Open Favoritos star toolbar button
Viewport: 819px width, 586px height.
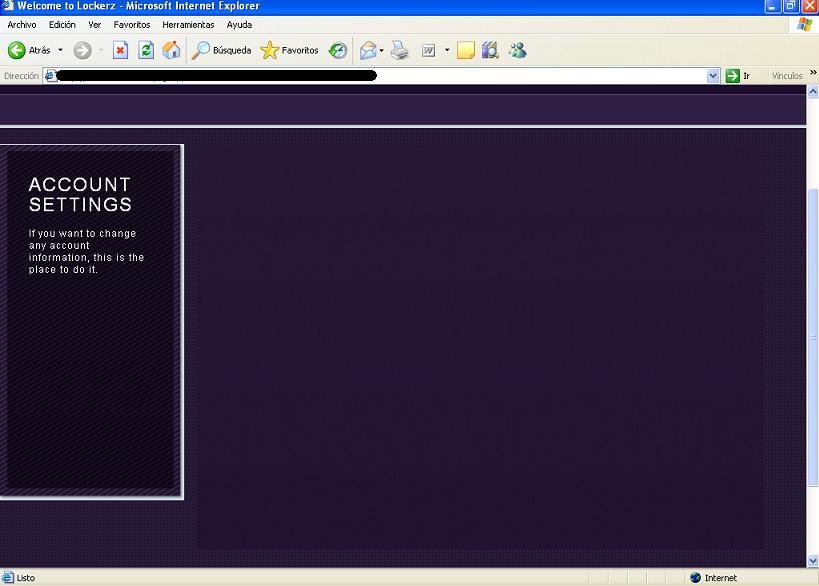pyautogui.click(x=289, y=50)
